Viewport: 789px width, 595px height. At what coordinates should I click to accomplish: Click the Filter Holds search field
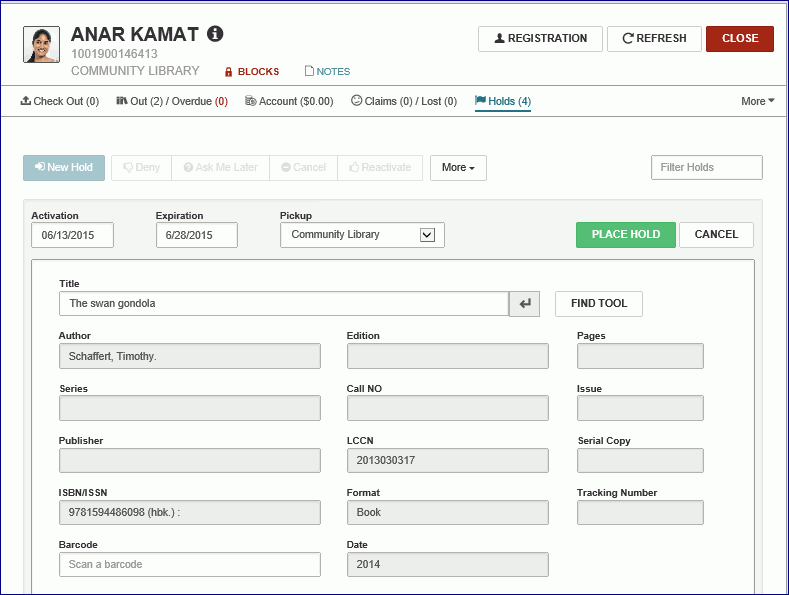(706, 168)
